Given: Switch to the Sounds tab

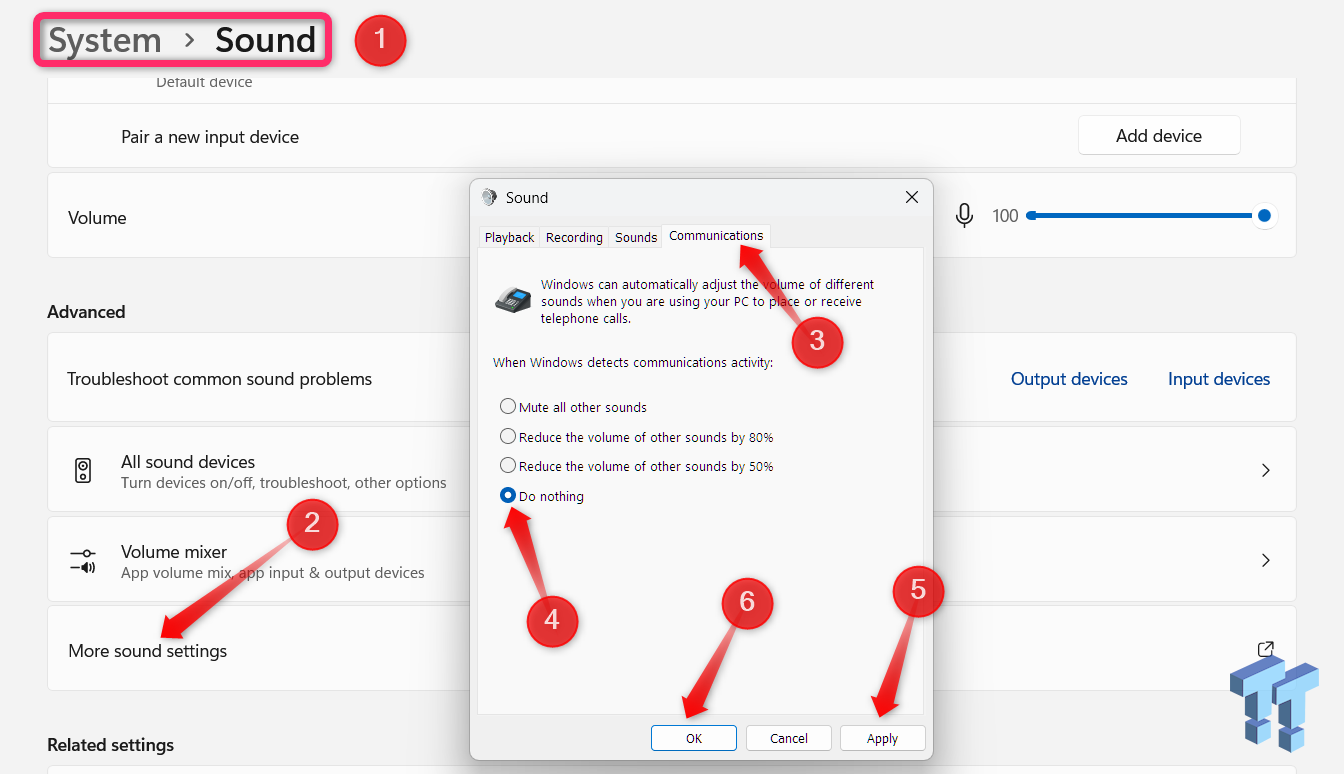Looking at the screenshot, I should coord(636,237).
